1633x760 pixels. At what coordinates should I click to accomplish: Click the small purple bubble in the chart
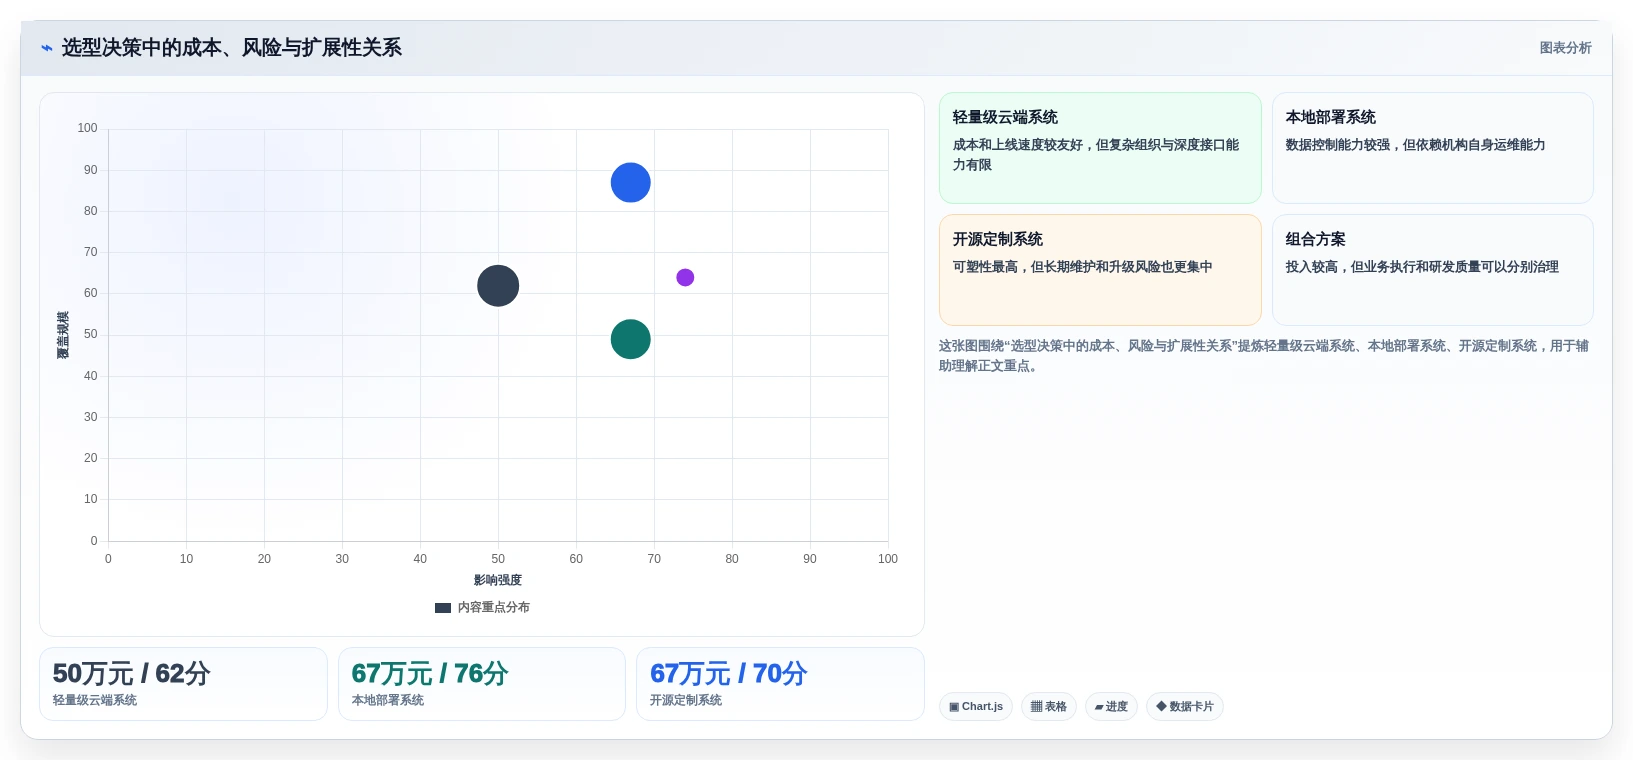point(685,277)
